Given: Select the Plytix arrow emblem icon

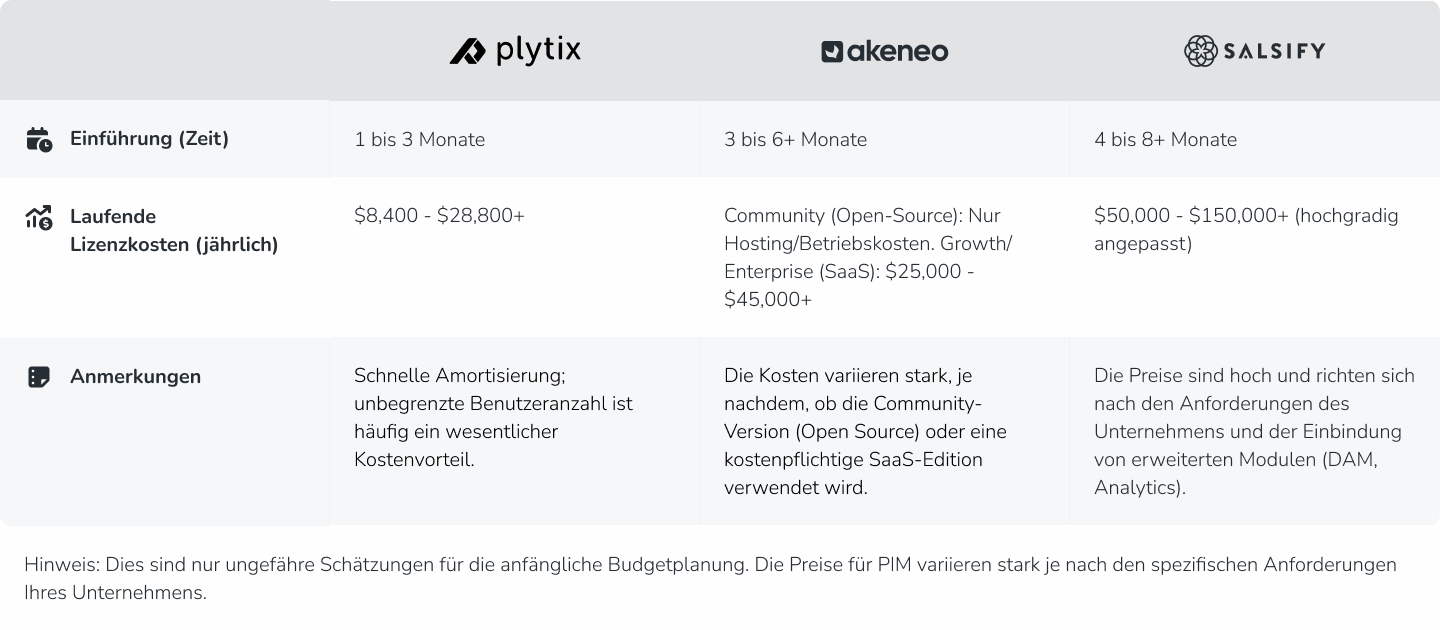Looking at the screenshot, I should [467, 51].
